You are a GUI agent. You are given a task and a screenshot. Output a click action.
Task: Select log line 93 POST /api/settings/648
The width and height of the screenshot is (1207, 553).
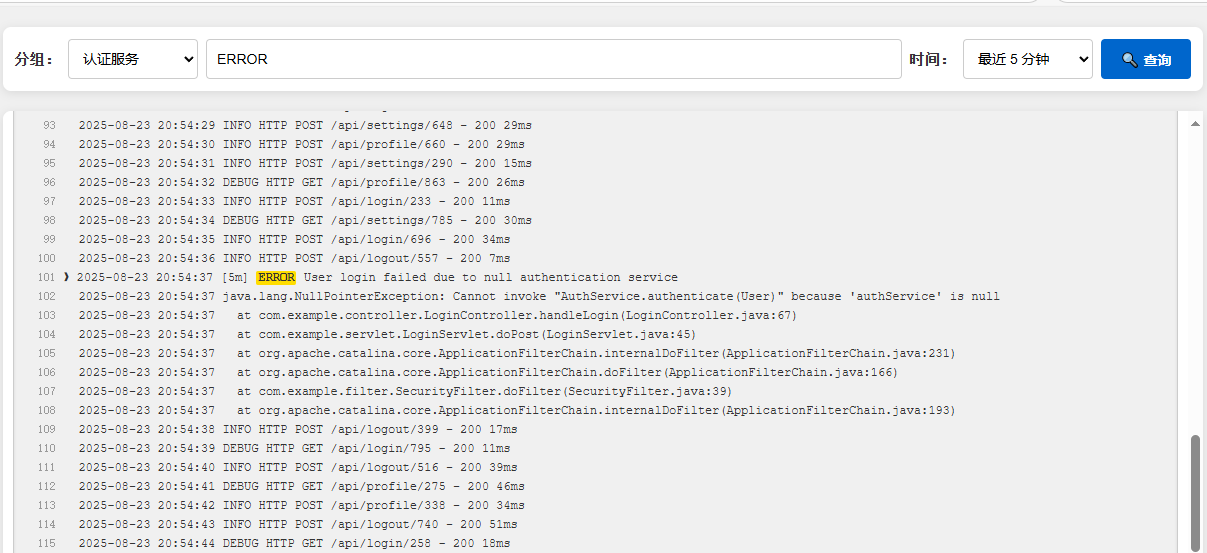click(305, 125)
